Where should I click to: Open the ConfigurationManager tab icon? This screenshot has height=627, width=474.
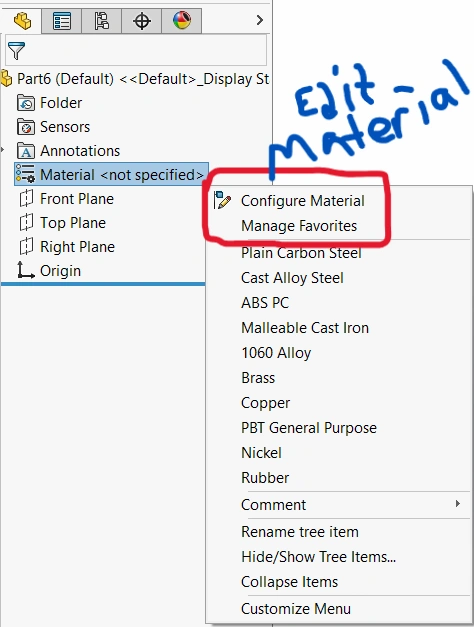pos(102,21)
